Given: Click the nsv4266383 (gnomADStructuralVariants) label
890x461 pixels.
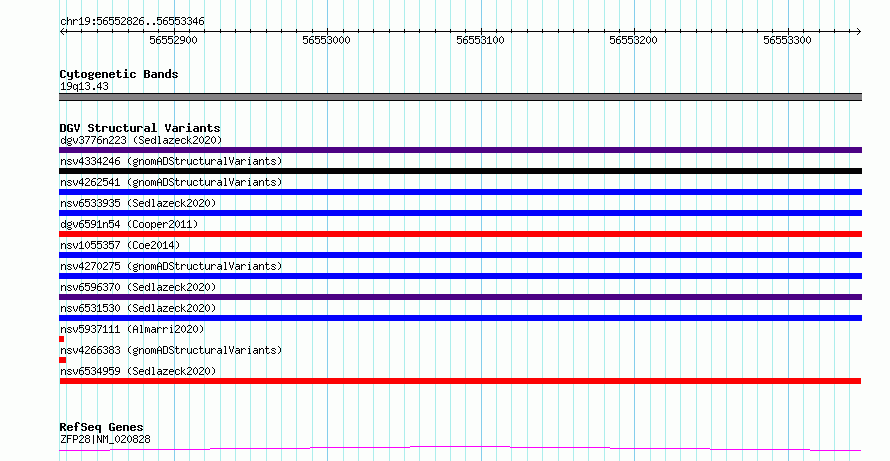Looking at the screenshot, I should [x=171, y=350].
